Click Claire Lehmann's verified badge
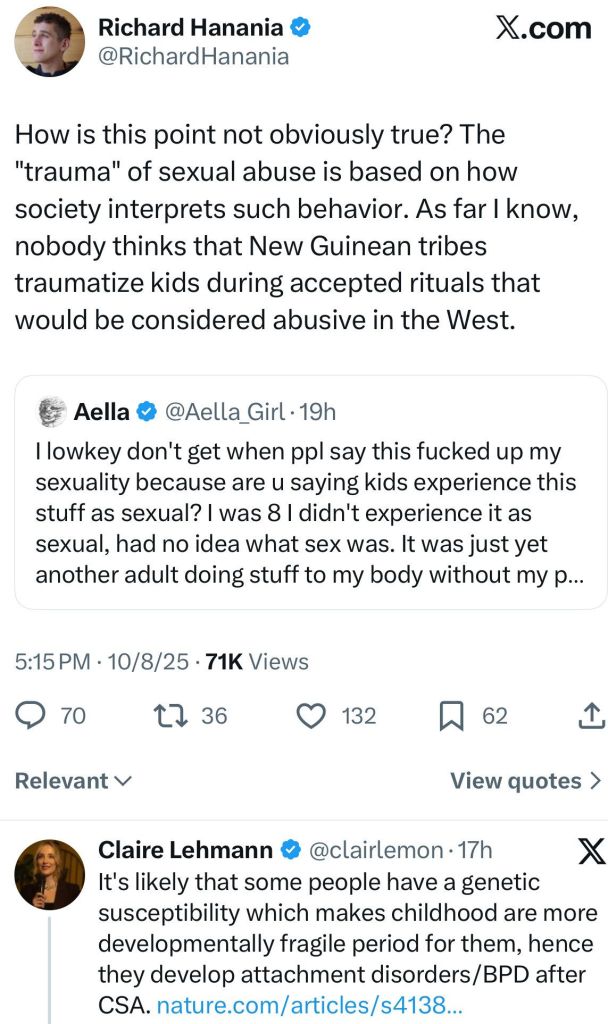The image size is (608, 1024). click(x=290, y=850)
